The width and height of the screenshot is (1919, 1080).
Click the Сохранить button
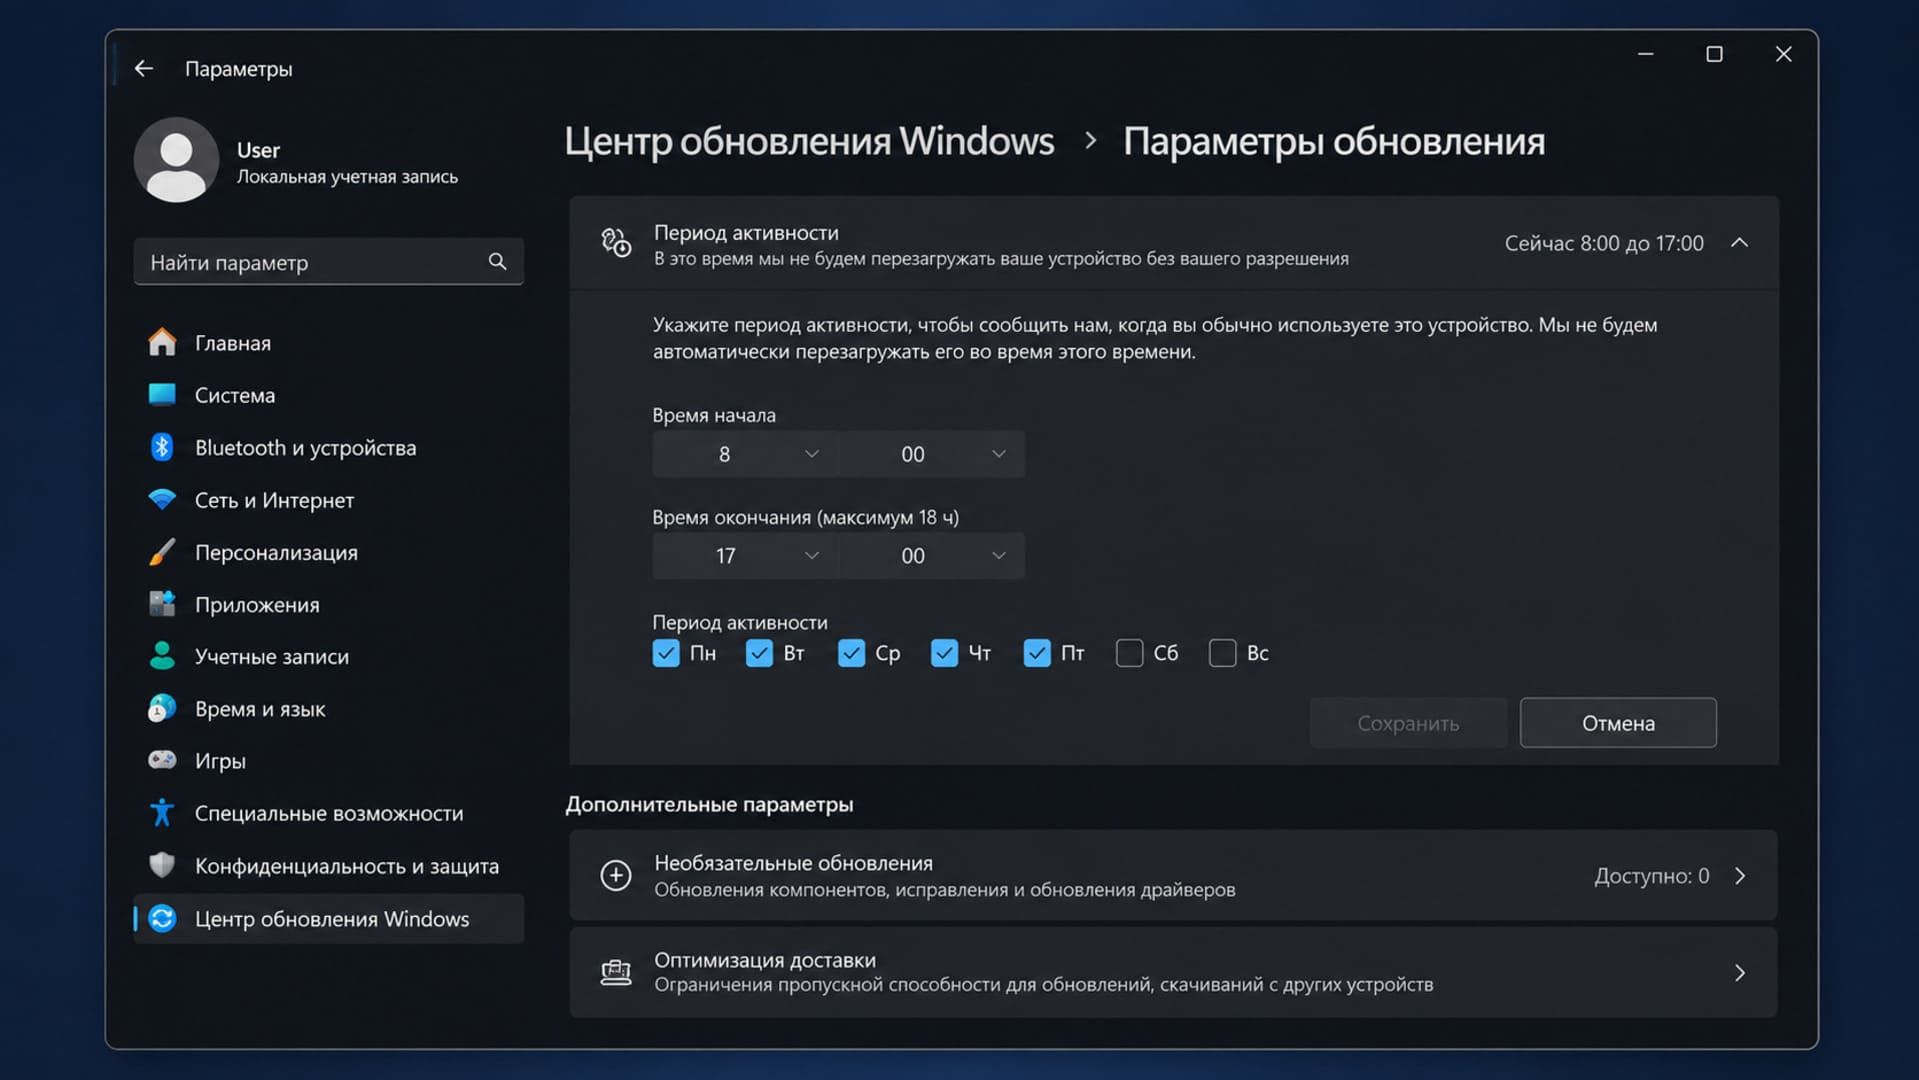point(1408,723)
